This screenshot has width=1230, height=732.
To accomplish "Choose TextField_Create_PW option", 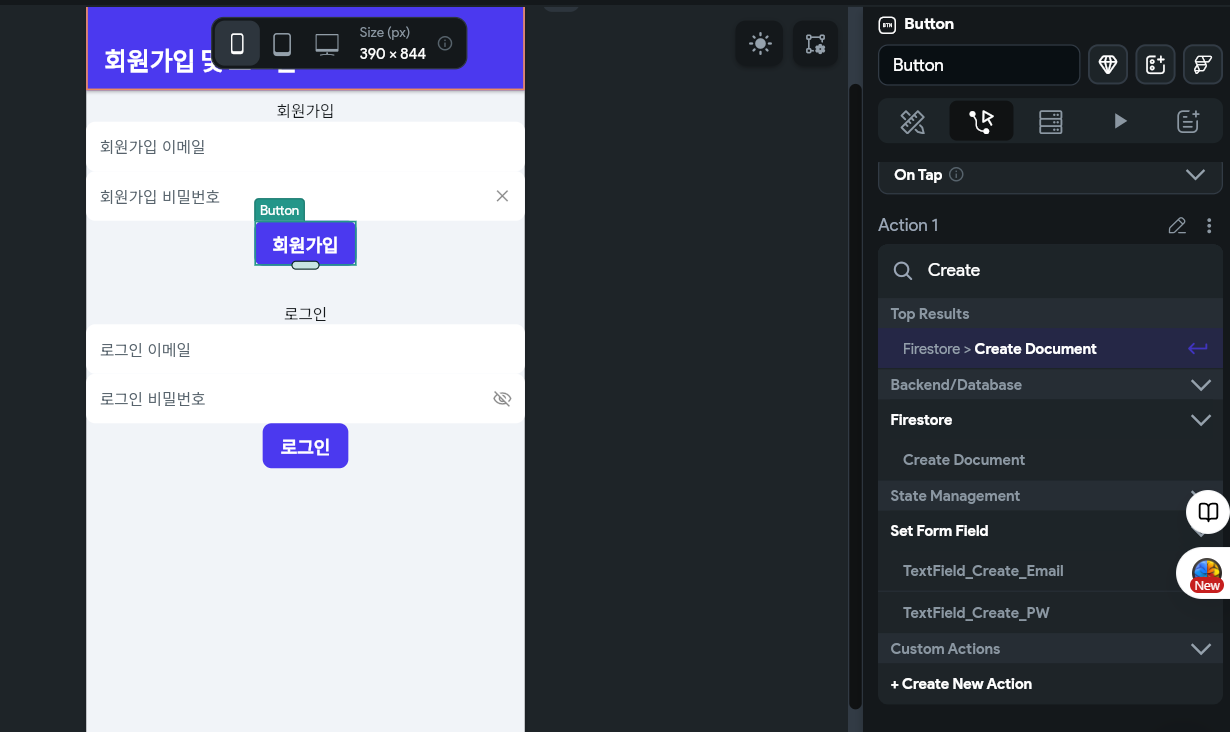I will coord(976,613).
